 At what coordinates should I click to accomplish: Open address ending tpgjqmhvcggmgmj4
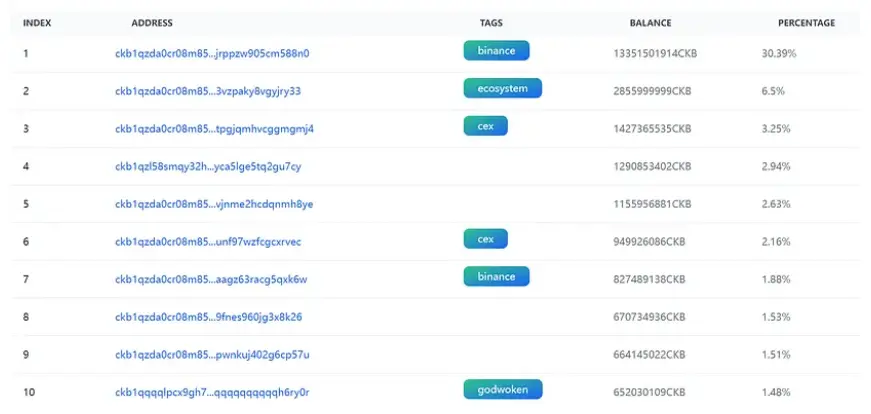[x=214, y=129]
